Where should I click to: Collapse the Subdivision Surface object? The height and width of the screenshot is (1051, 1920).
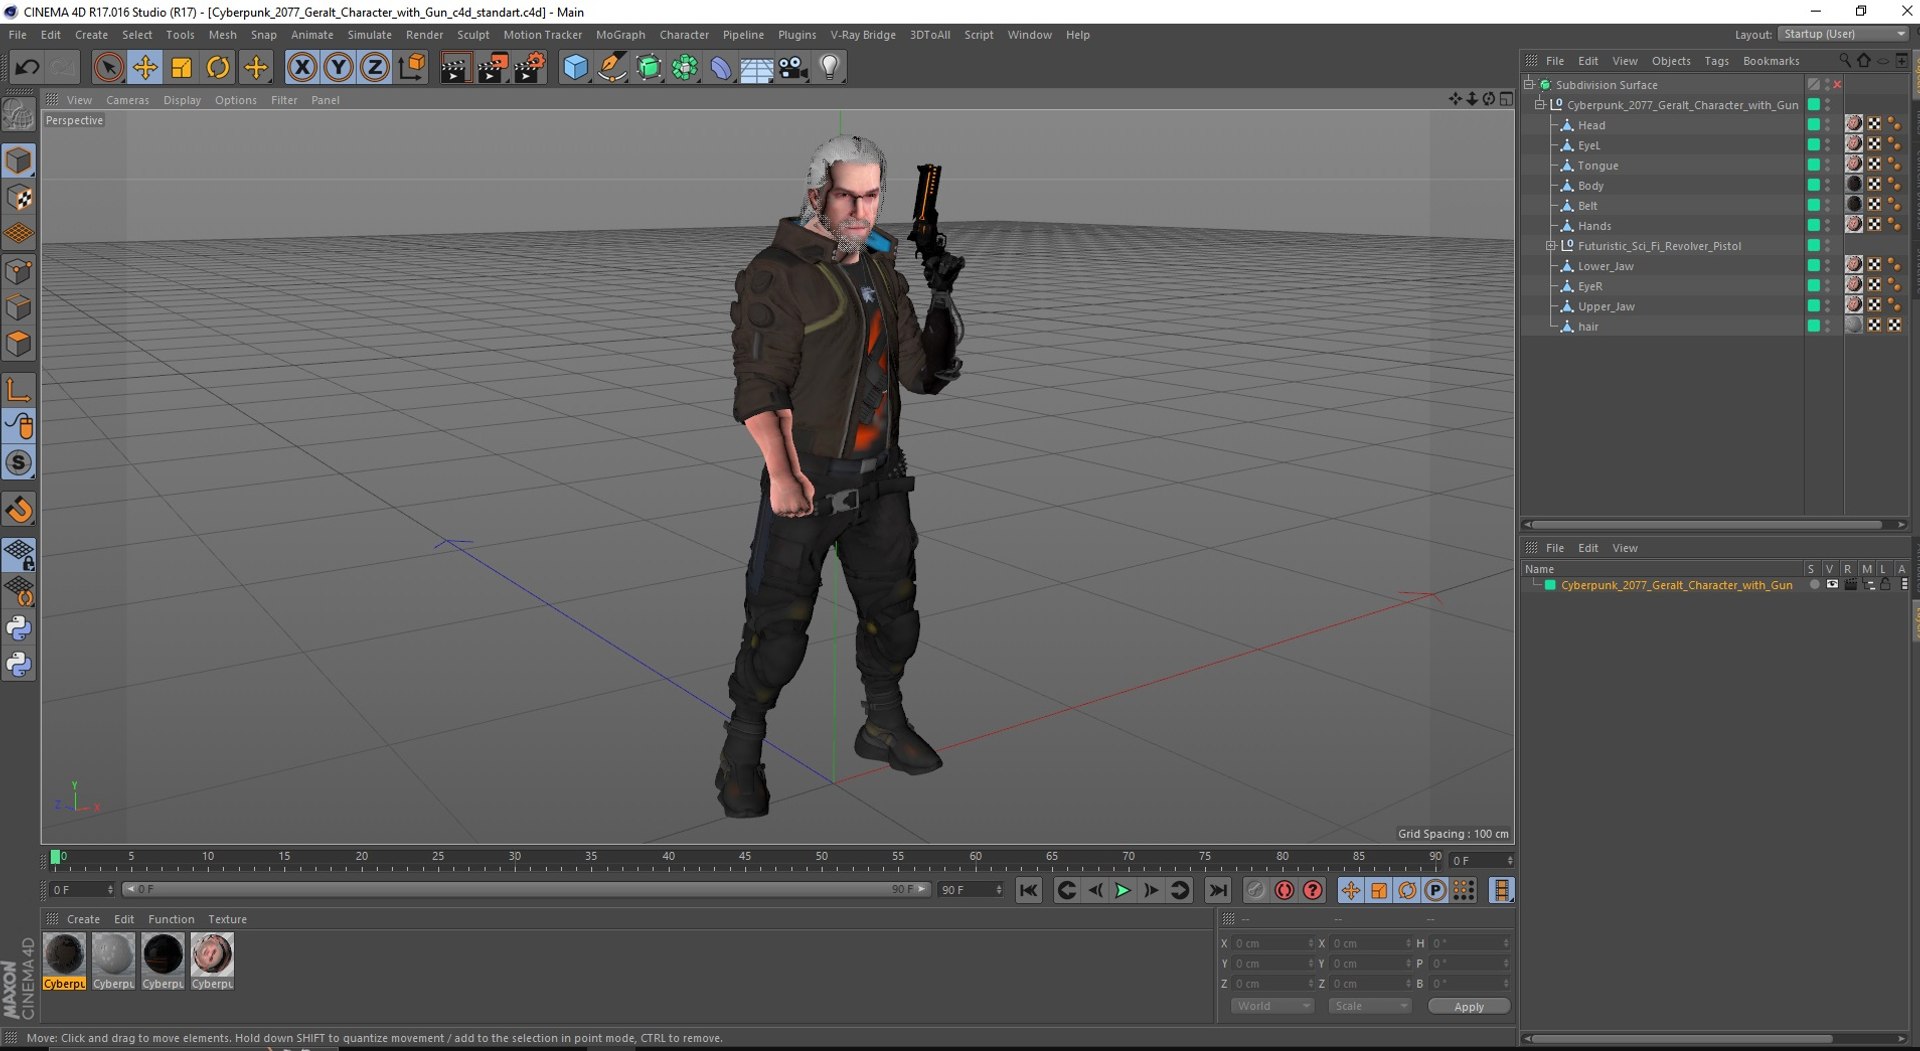(1529, 85)
